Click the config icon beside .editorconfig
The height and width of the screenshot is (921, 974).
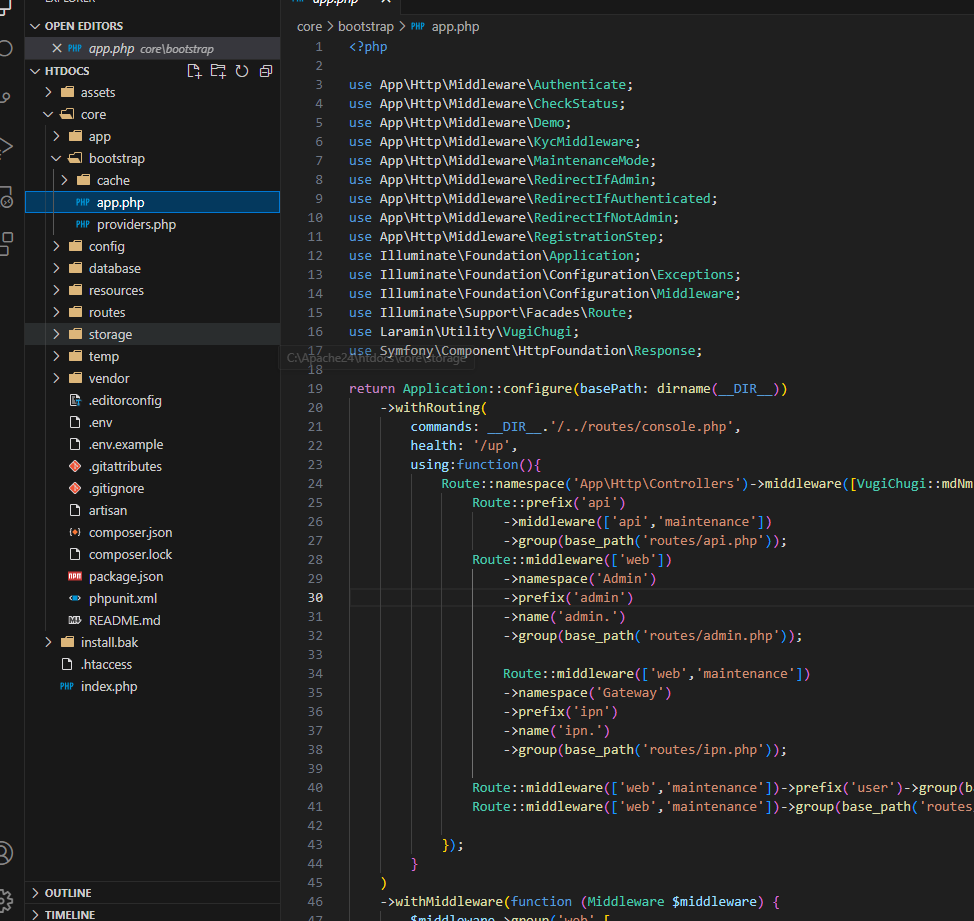(75, 401)
